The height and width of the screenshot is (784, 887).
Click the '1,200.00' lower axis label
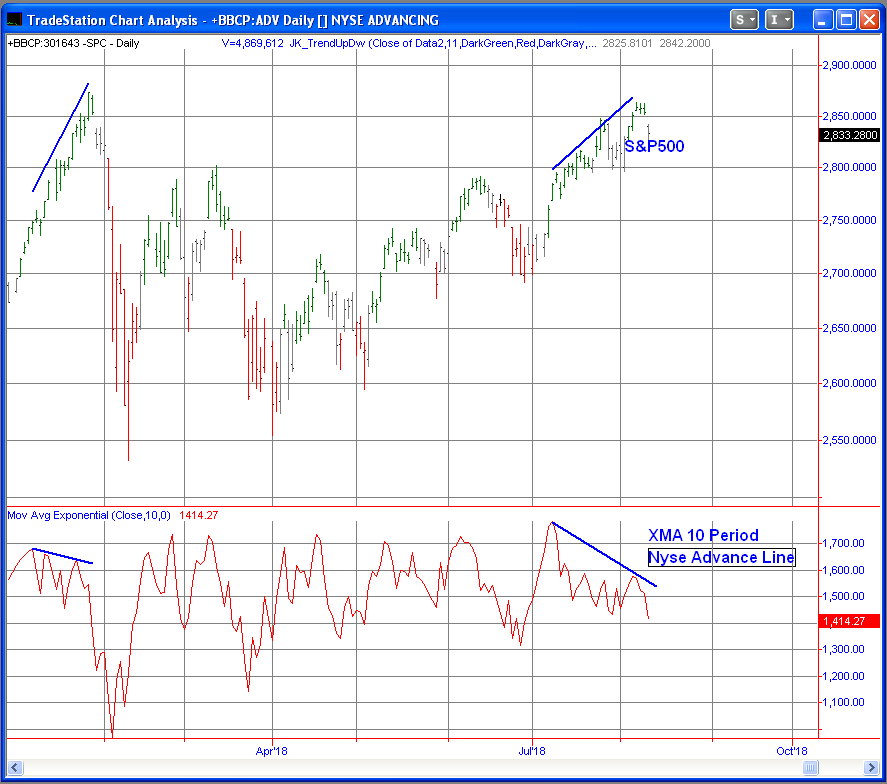tap(843, 676)
